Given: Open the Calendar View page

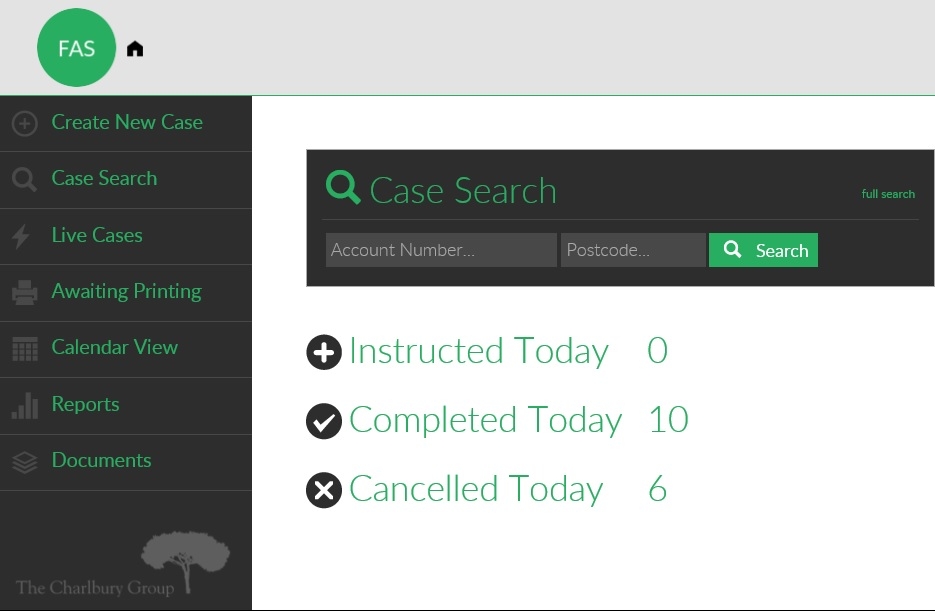Looking at the screenshot, I should 115,347.
